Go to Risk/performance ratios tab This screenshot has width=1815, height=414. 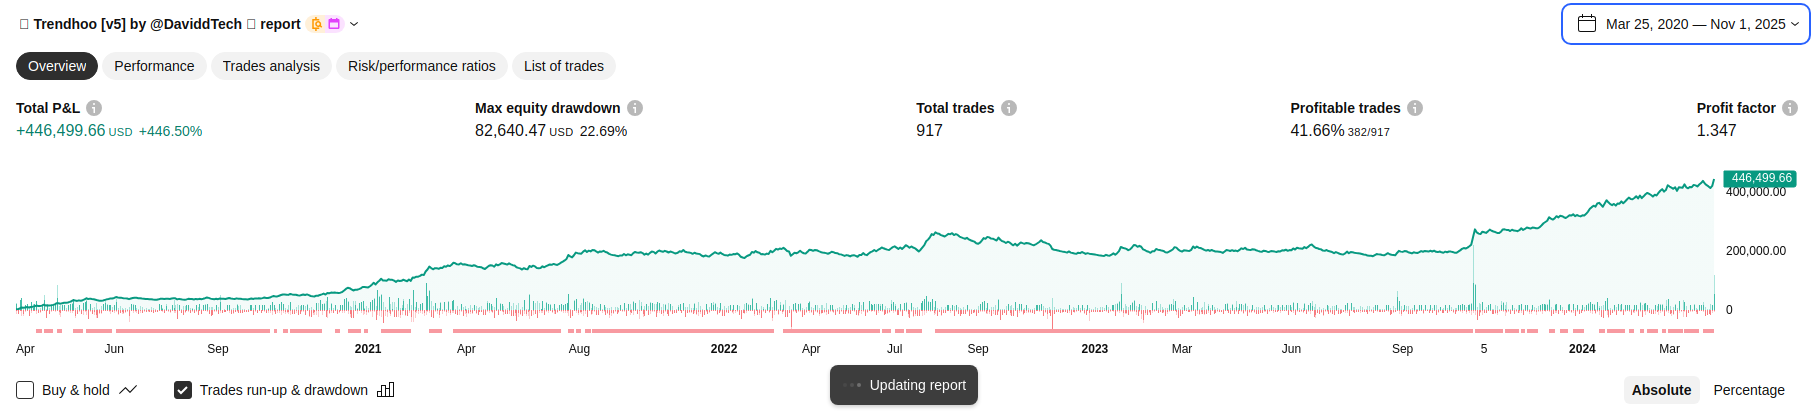pos(422,66)
